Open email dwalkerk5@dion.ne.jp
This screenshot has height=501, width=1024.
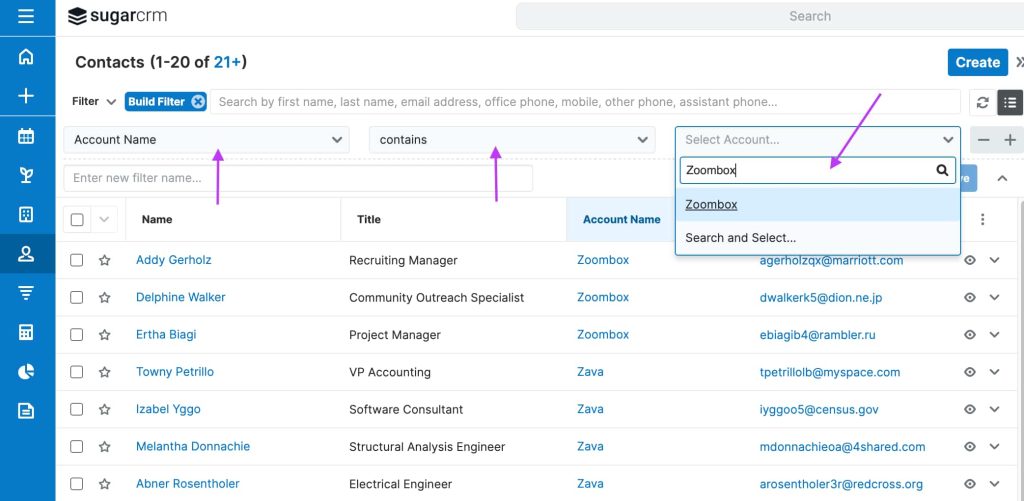[x=821, y=297]
